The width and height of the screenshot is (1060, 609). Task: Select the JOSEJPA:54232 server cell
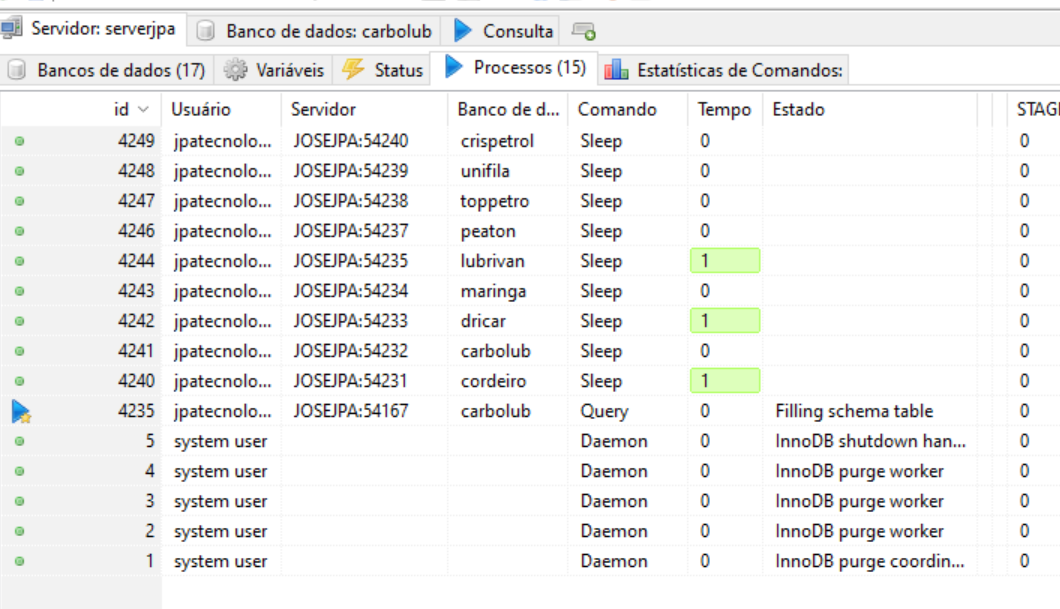[364, 351]
